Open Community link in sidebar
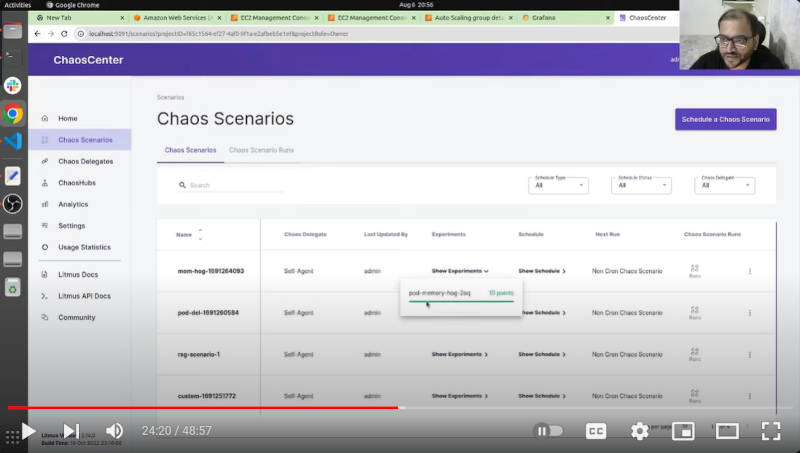The width and height of the screenshot is (800, 453). coord(77,317)
